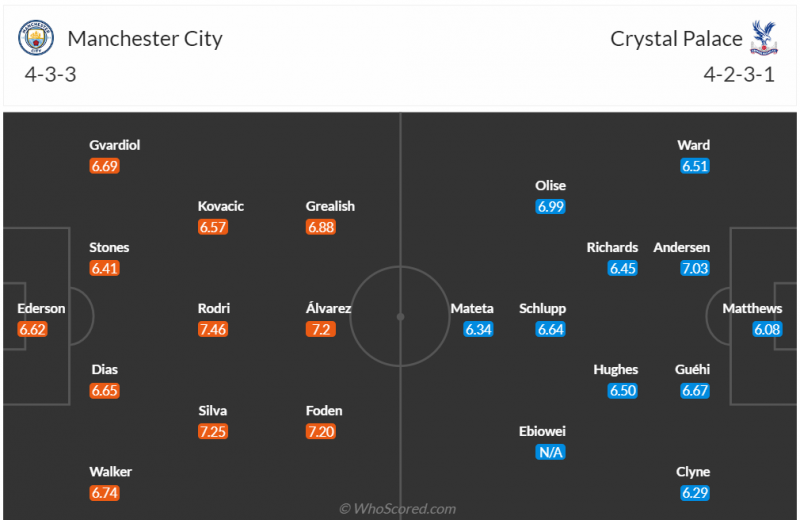Click Rodri's 7.46 rating badge
Image resolution: width=800 pixels, height=520 pixels.
213,329
